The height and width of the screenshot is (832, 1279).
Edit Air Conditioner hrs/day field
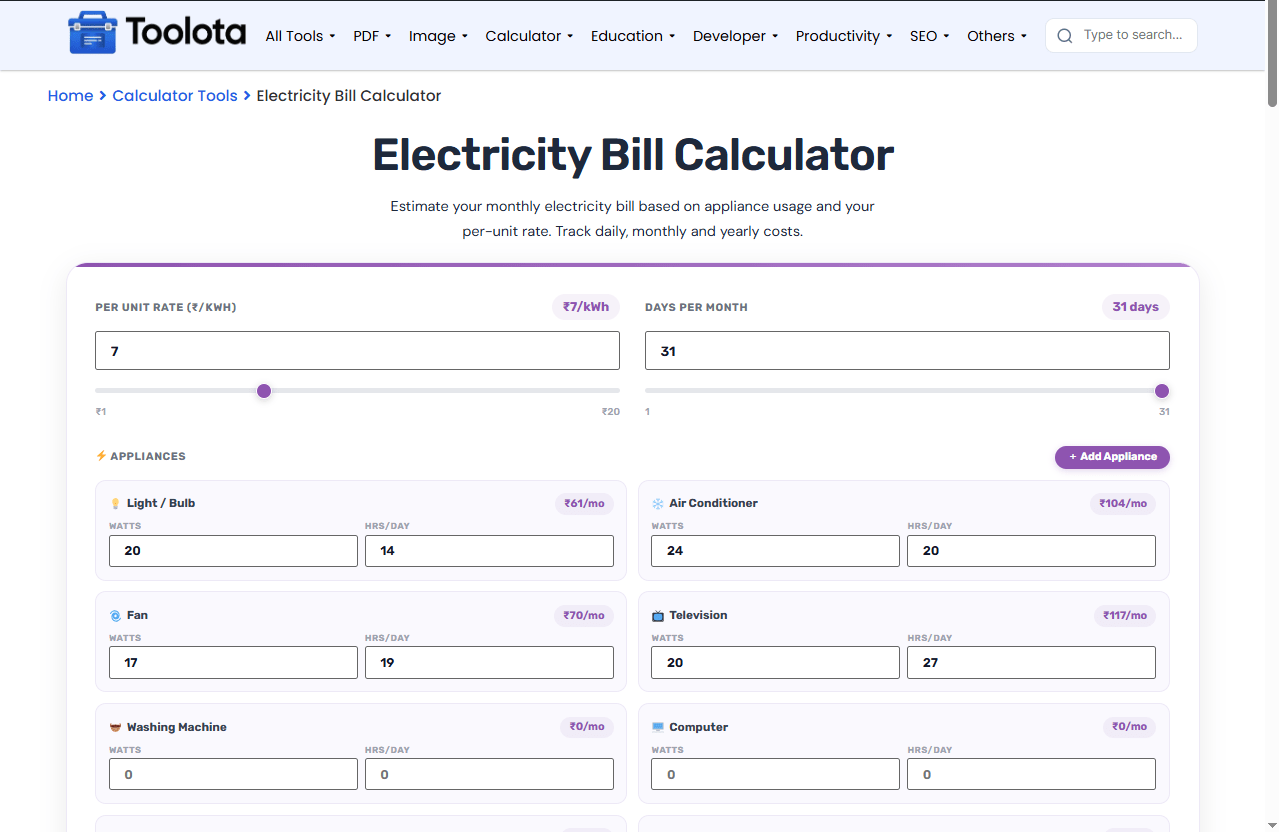click(1031, 551)
